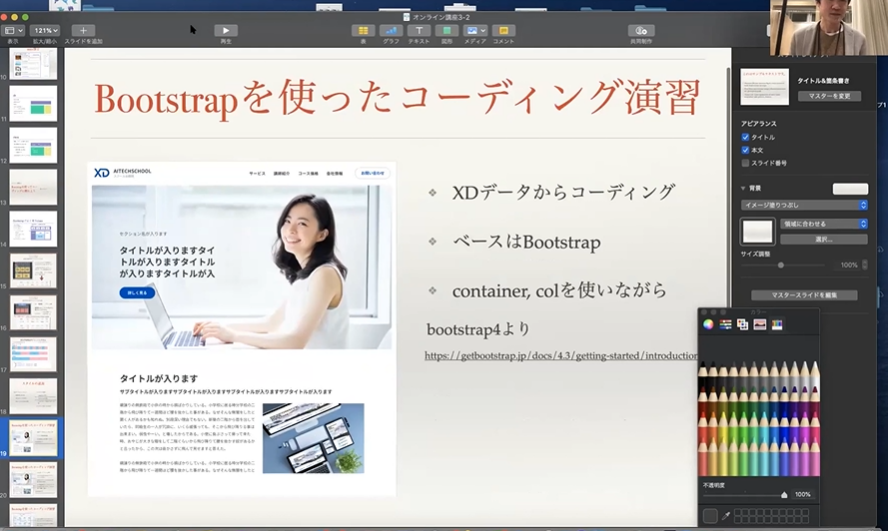Image resolution: width=888 pixels, height=531 pixels.
Task: Open the 121% zoom level dropdown
Action: pos(45,31)
